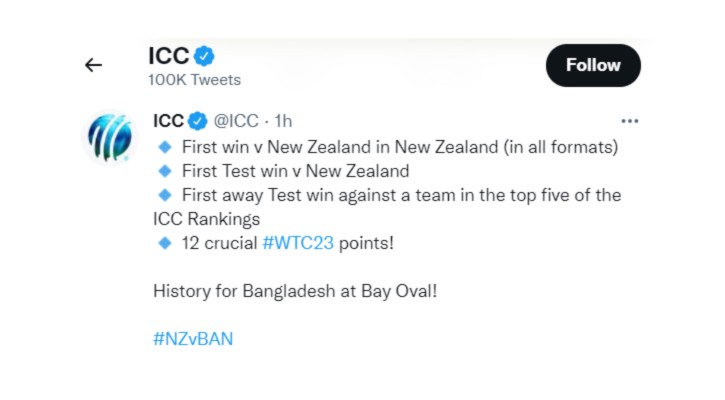Image resolution: width=725 pixels, height=400 pixels.
Task: Click the 'ICC Rankings' text in the tweet
Action: click(x=207, y=219)
